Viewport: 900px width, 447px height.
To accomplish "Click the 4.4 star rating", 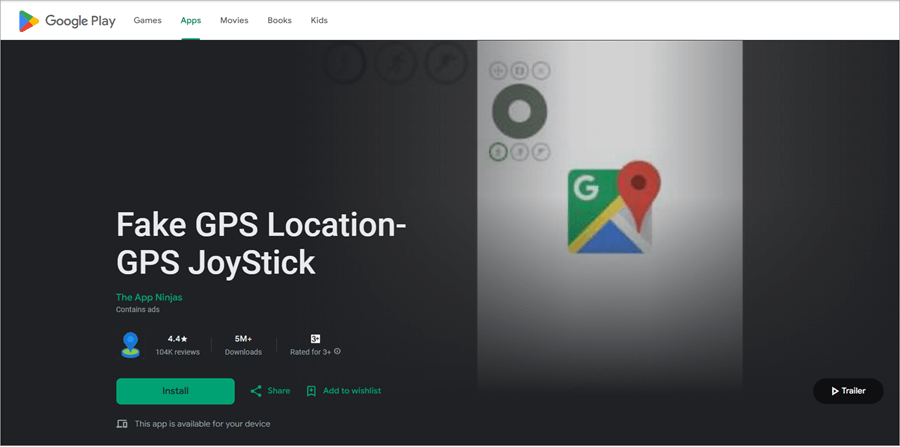I will coord(177,339).
